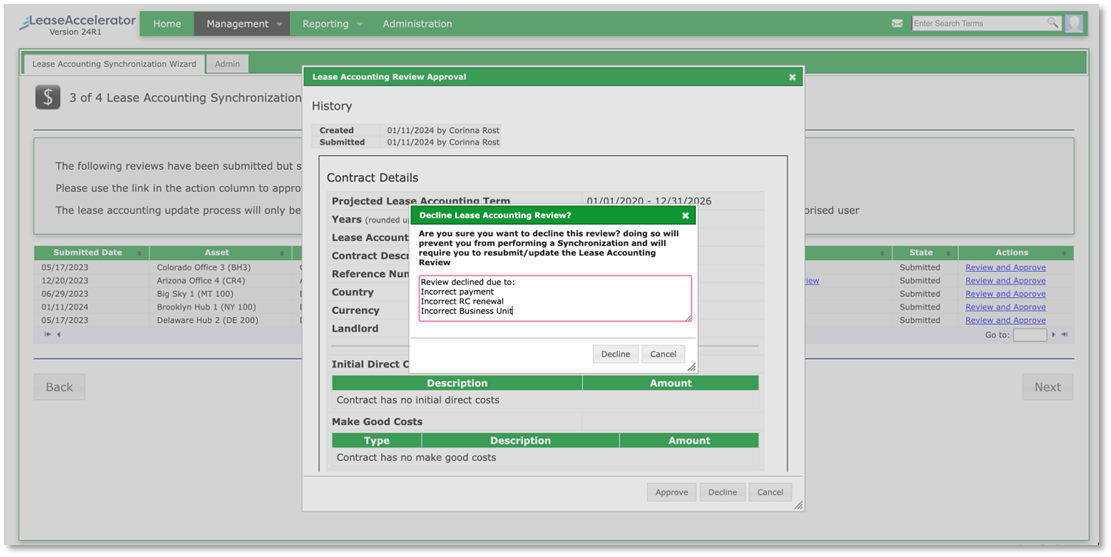The width and height of the screenshot is (1111, 557).
Task: Click Contract has no initial direct costs
Action: [x=418, y=400]
